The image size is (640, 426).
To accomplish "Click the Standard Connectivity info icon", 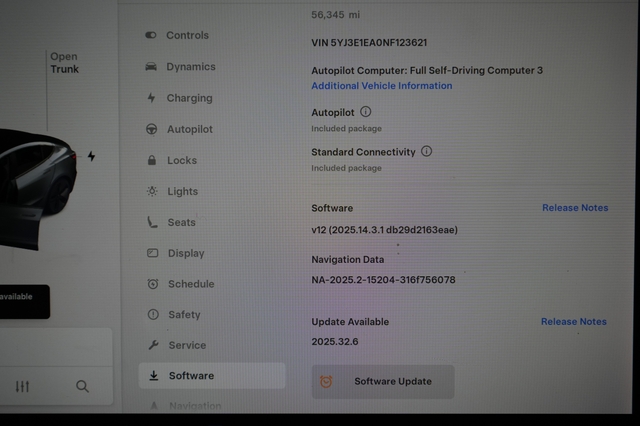I will [x=427, y=151].
